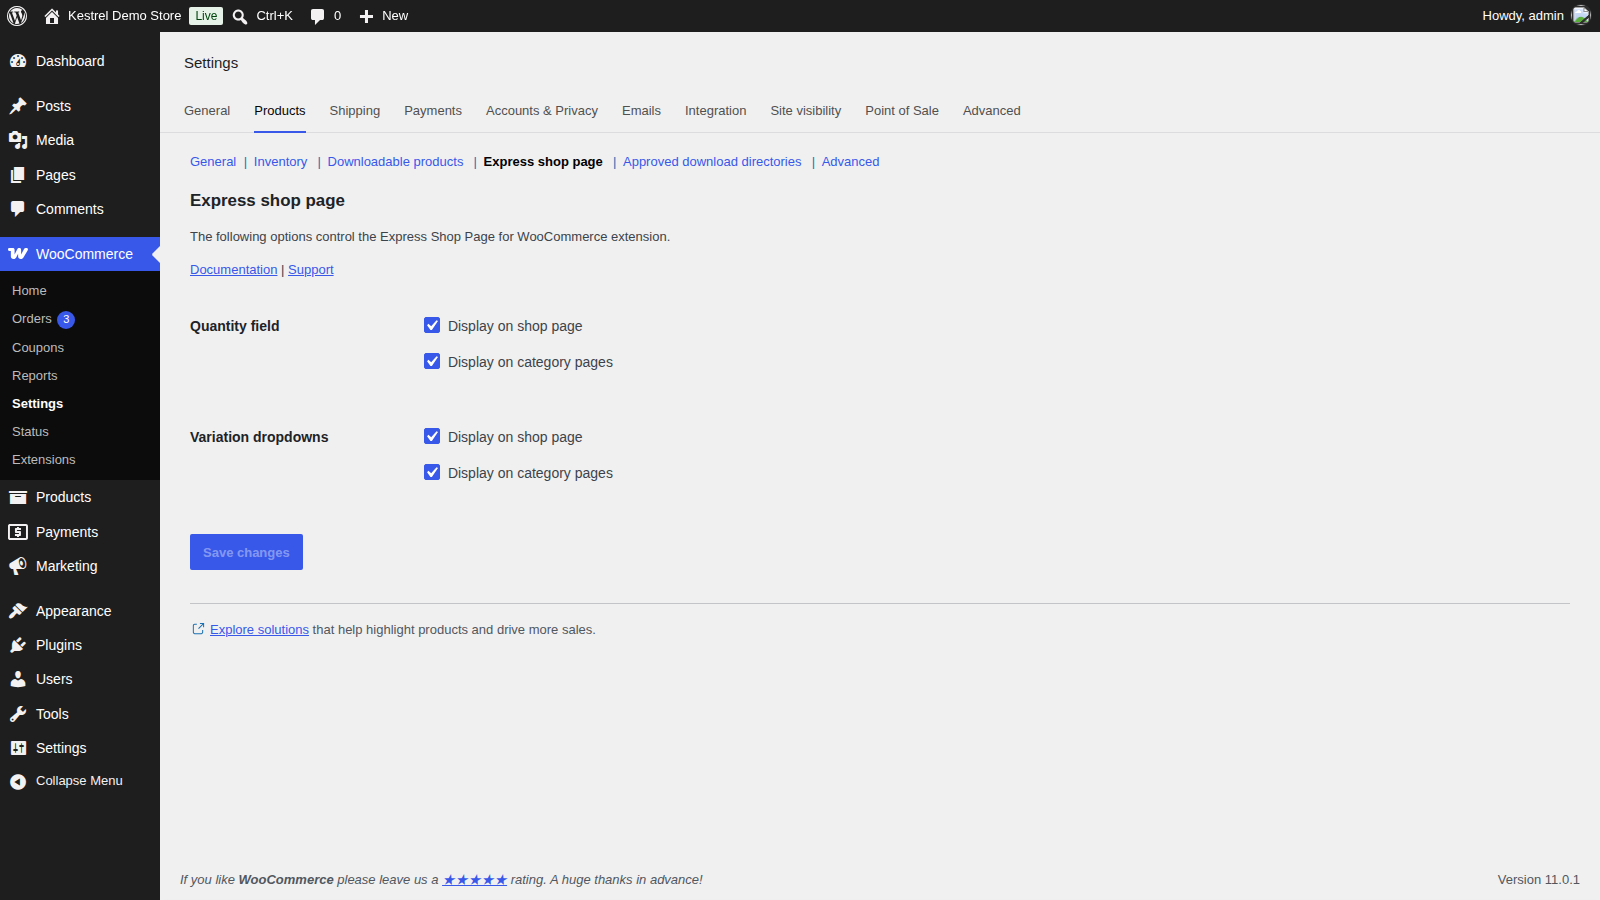Click the Posts pushpin icon

pyautogui.click(x=18, y=106)
